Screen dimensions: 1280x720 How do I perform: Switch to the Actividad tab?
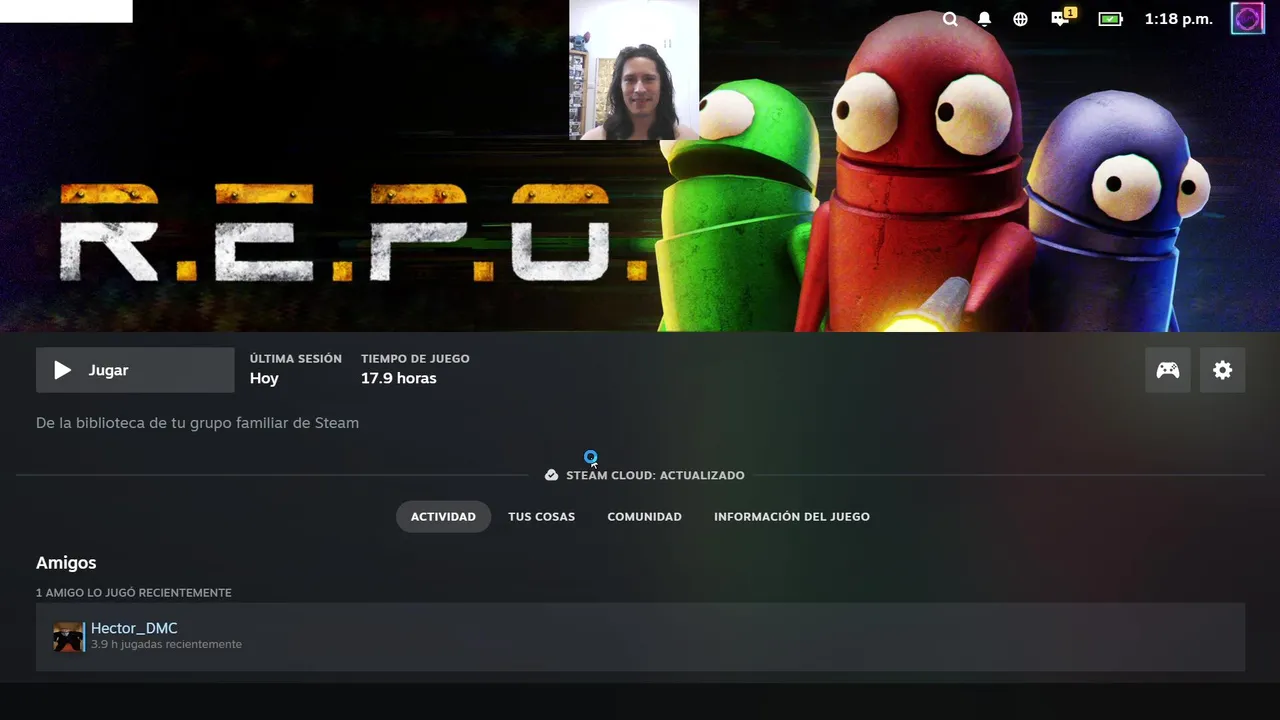coord(443,517)
